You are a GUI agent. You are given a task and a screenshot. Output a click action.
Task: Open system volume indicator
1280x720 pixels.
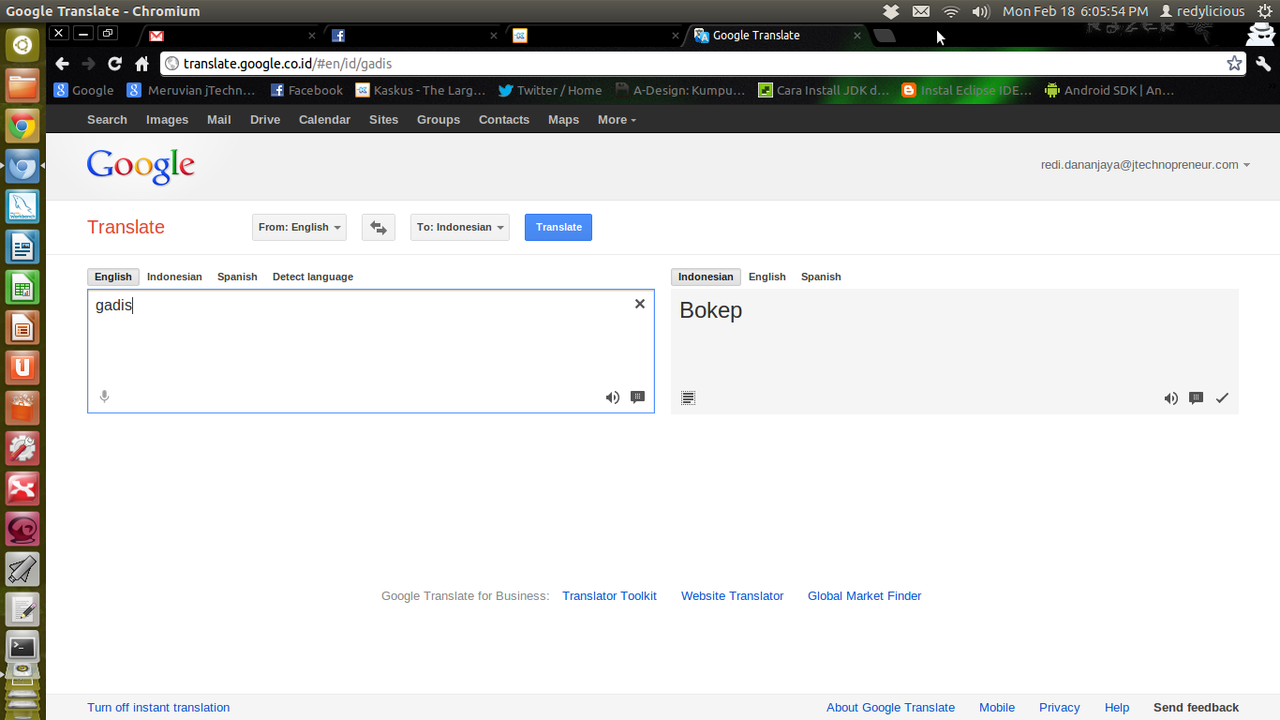click(x=980, y=11)
